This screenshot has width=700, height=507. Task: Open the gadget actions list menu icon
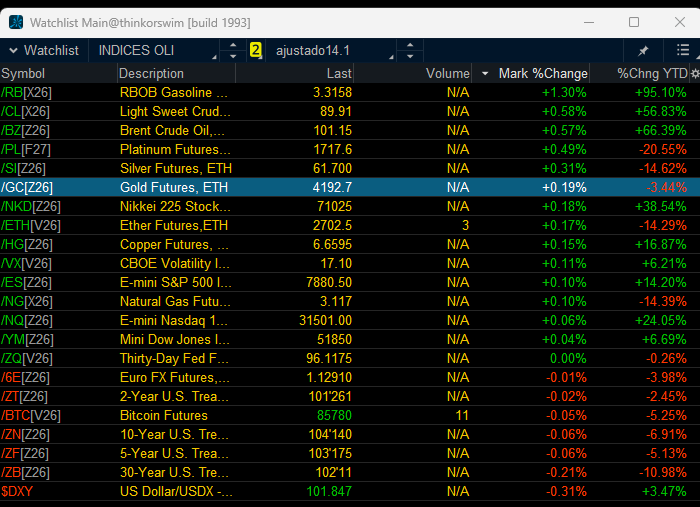(683, 50)
